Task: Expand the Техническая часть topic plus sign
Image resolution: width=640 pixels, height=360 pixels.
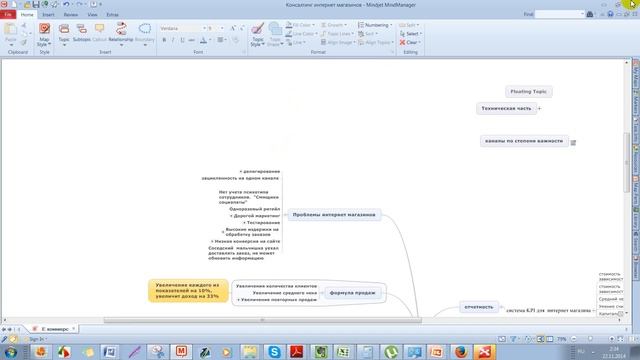Action: click(540, 109)
